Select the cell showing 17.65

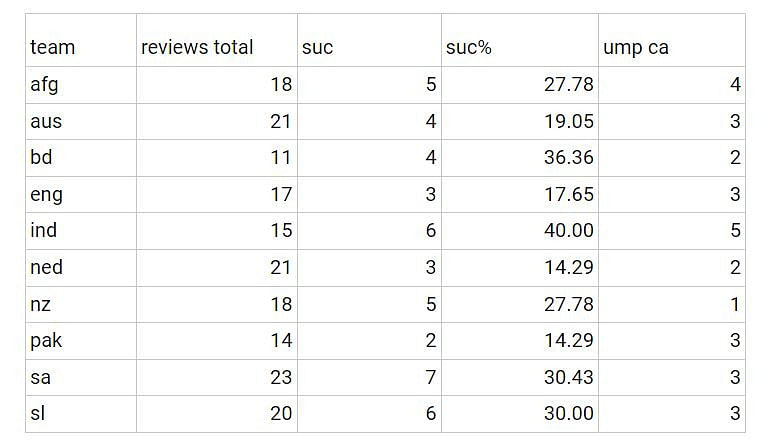tap(520, 195)
